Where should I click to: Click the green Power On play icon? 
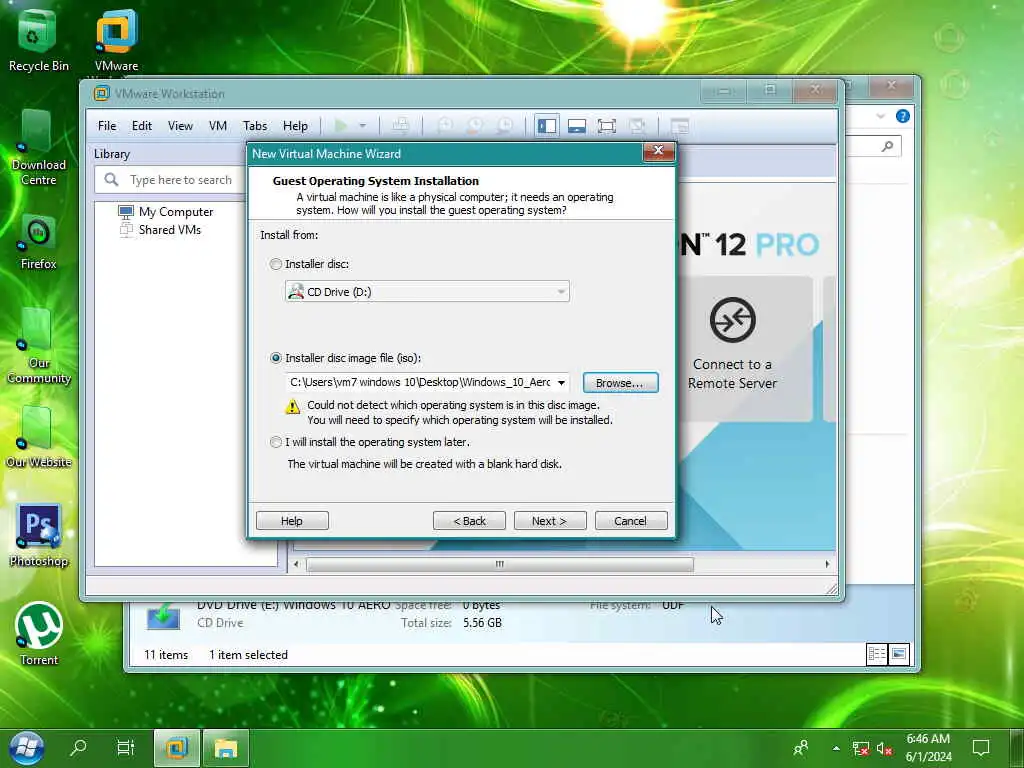click(340, 125)
